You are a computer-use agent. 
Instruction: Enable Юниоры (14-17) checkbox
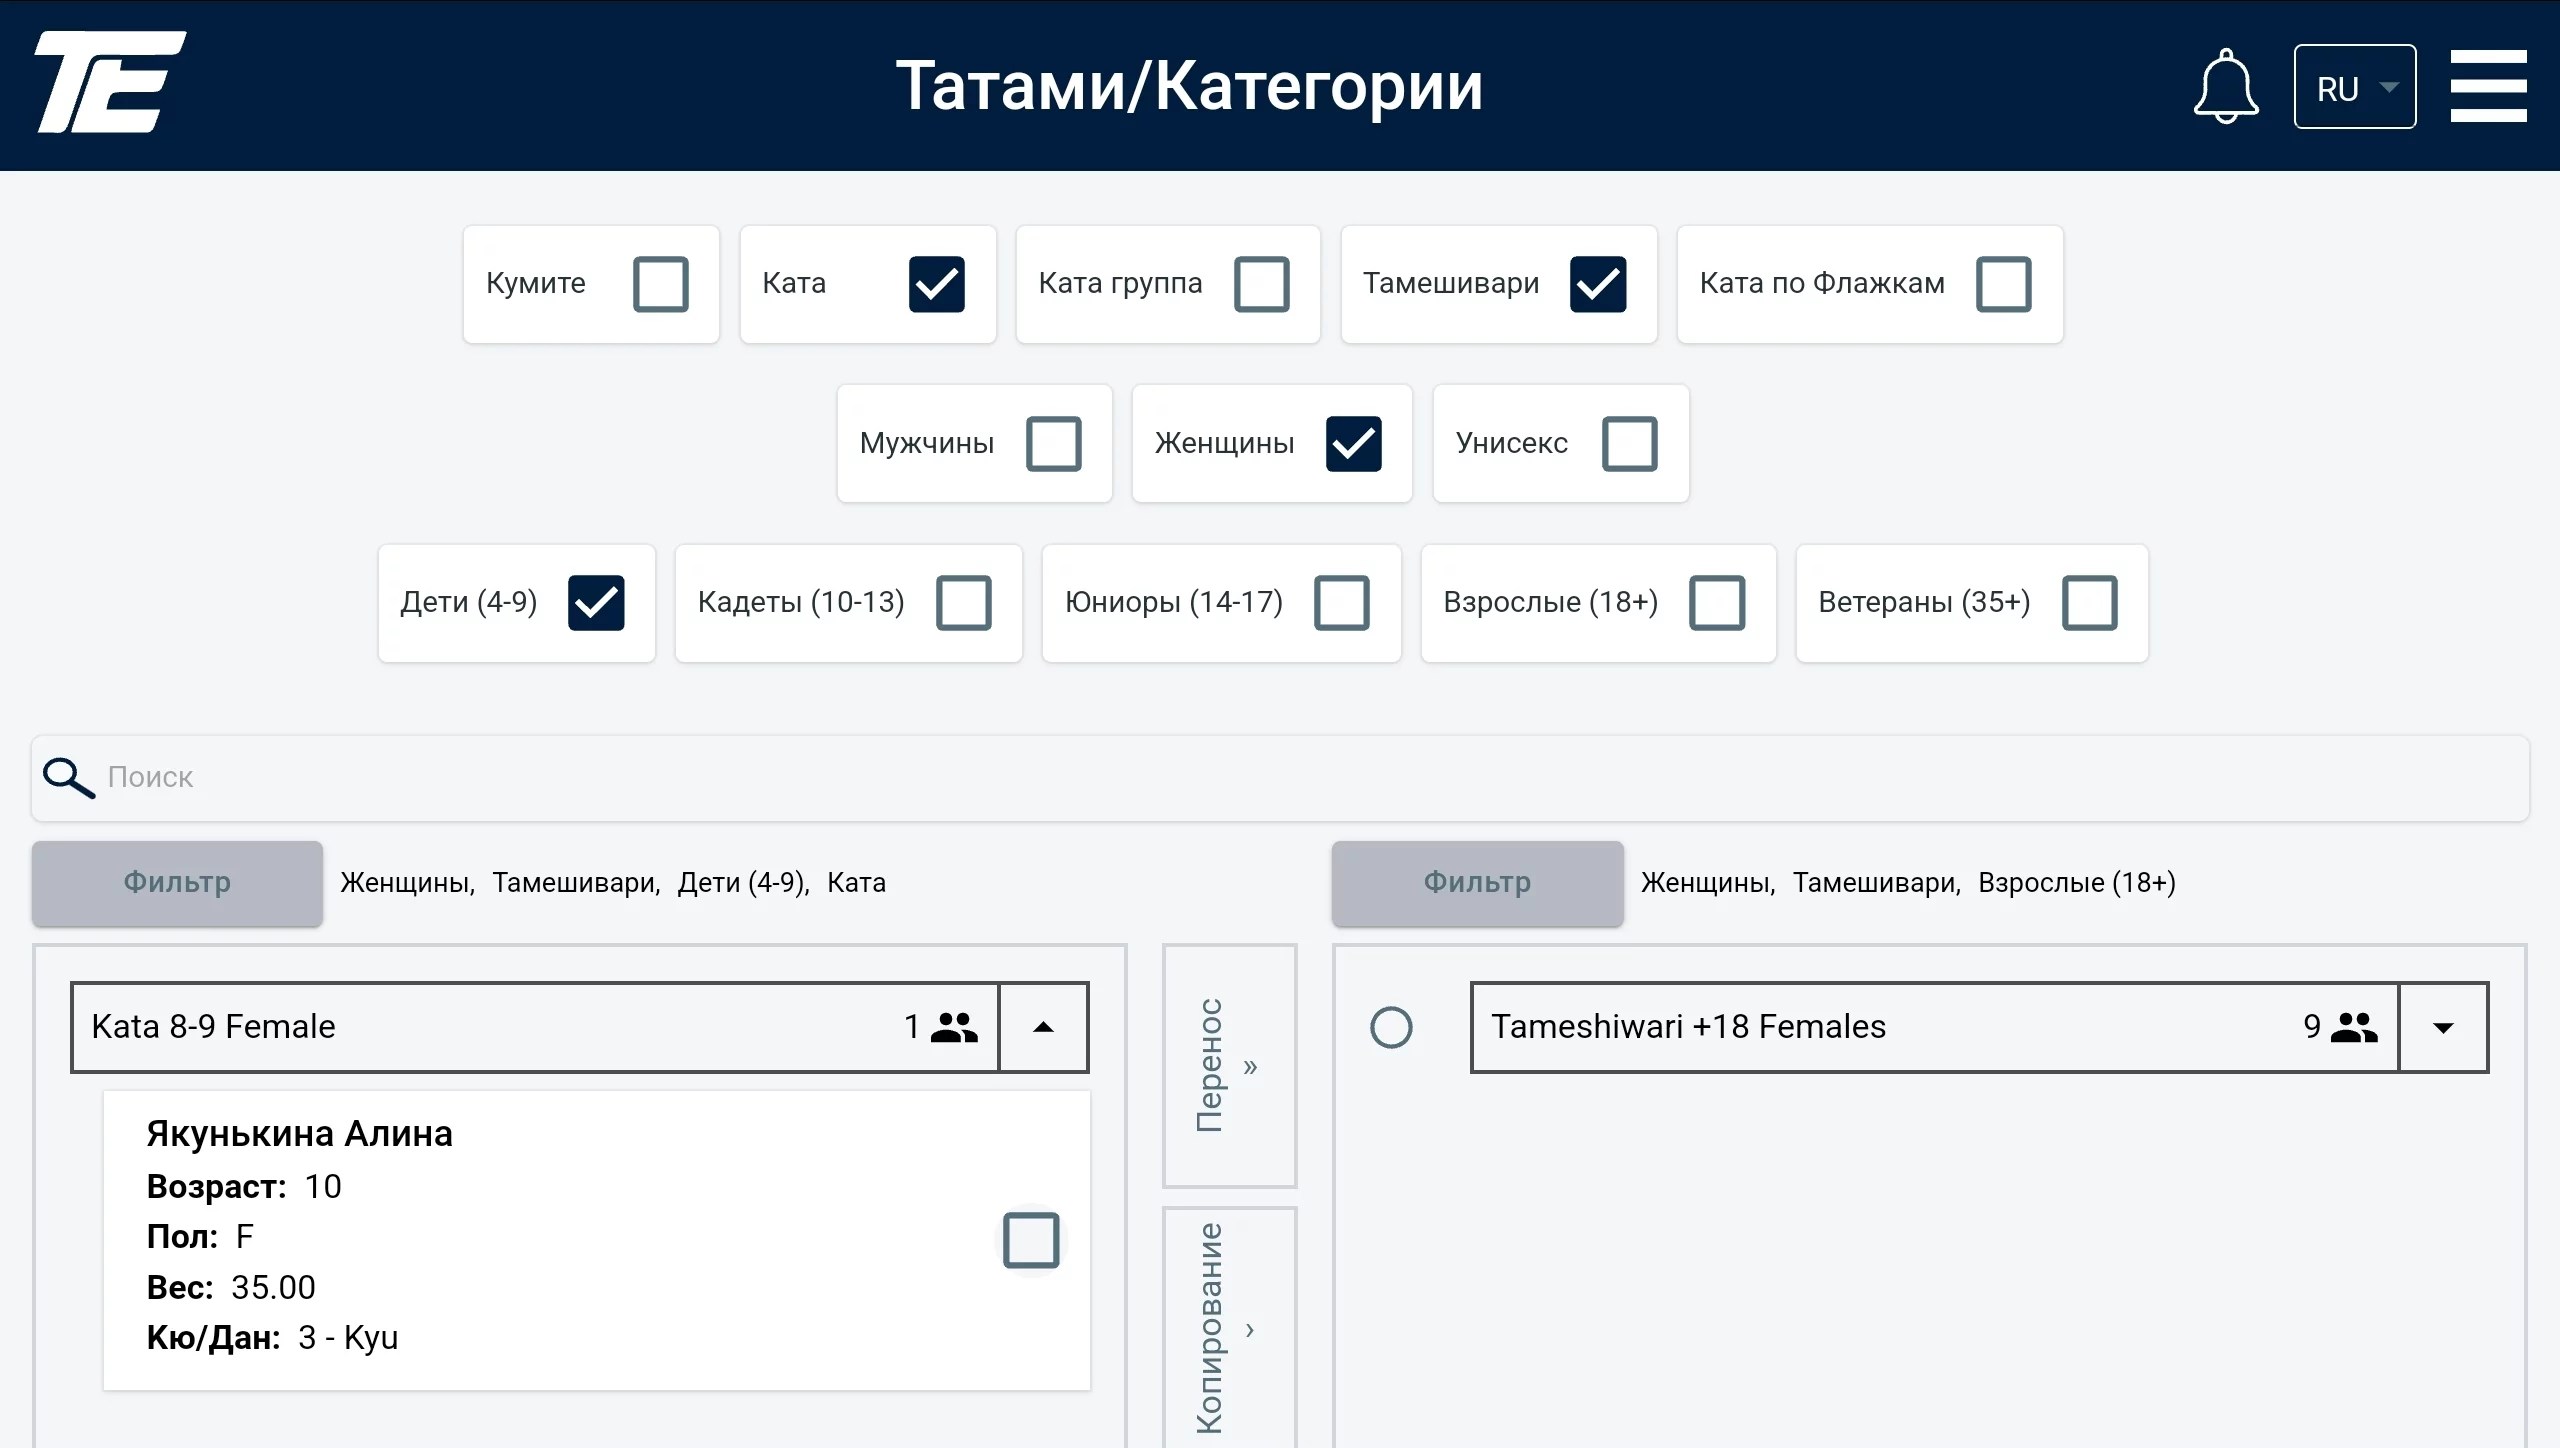[1341, 602]
